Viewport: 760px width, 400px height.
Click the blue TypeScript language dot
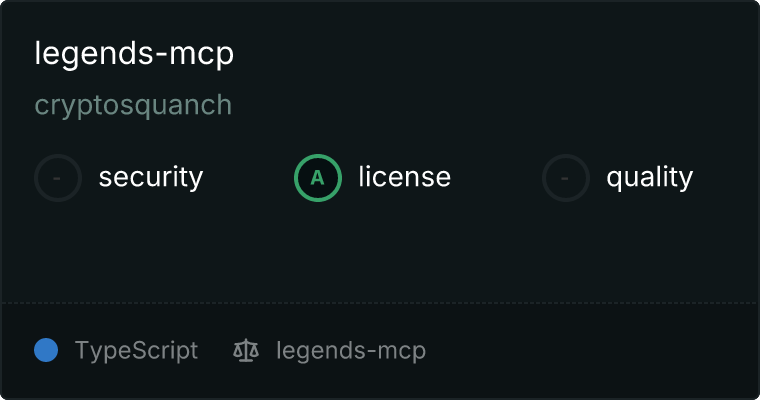point(46,350)
